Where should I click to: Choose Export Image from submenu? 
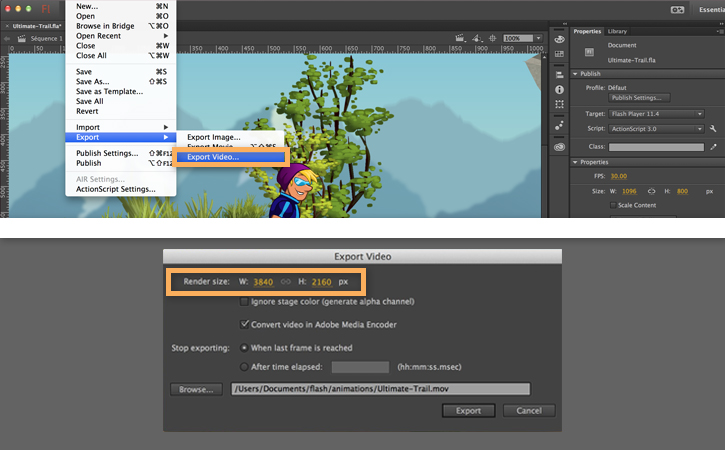pyautogui.click(x=231, y=137)
